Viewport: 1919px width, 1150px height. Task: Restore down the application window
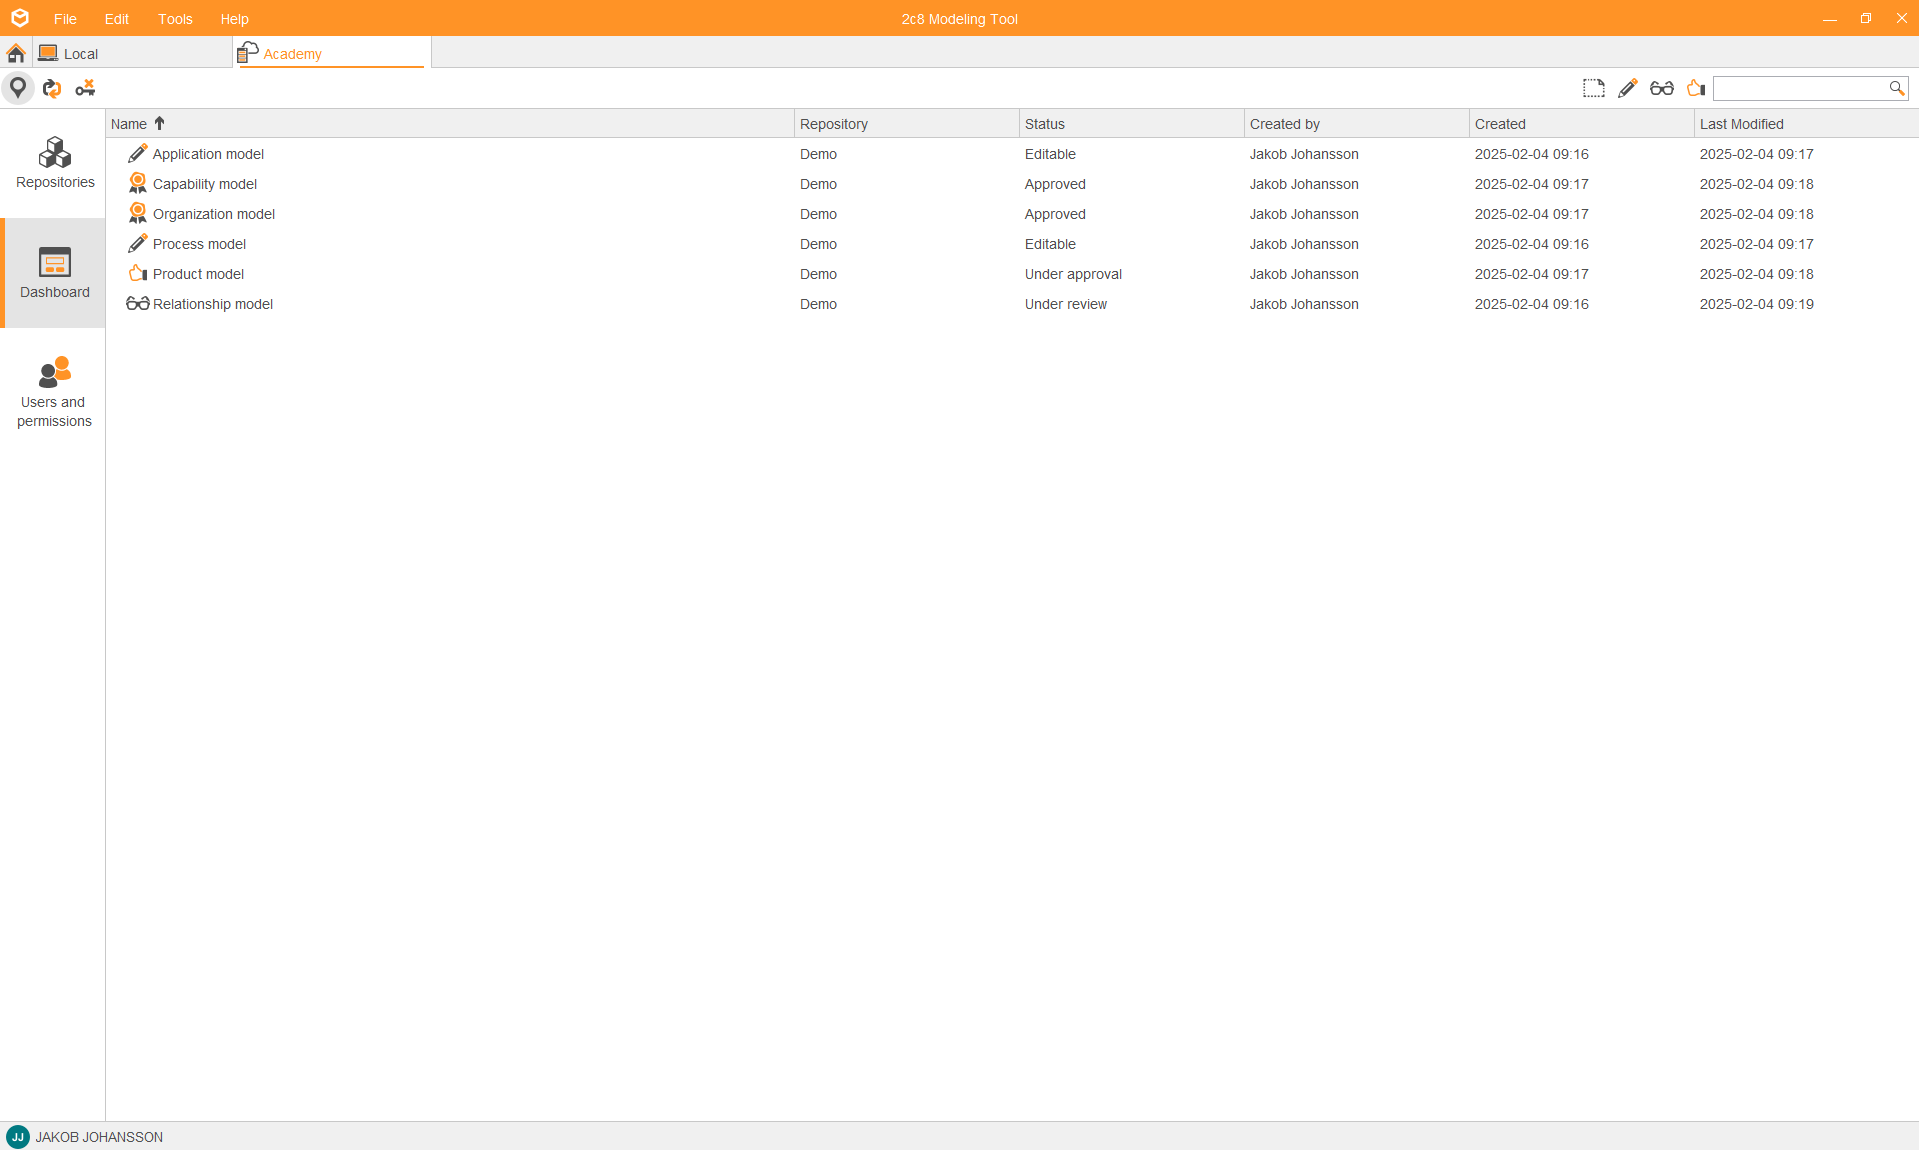coord(1866,19)
